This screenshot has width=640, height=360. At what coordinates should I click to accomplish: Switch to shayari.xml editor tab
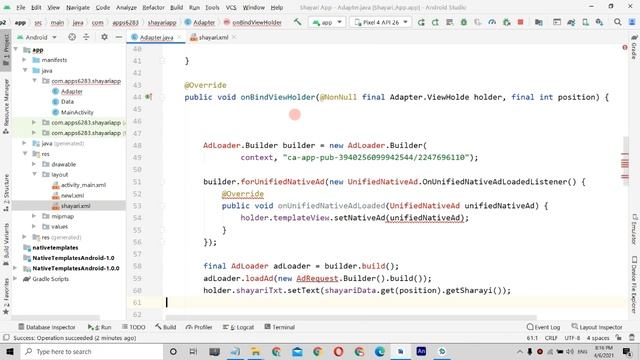213,38
